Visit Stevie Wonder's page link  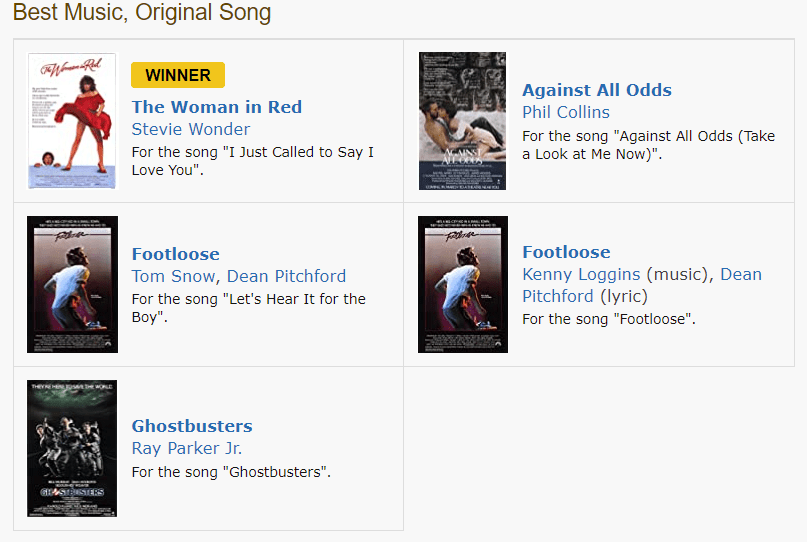(191, 129)
